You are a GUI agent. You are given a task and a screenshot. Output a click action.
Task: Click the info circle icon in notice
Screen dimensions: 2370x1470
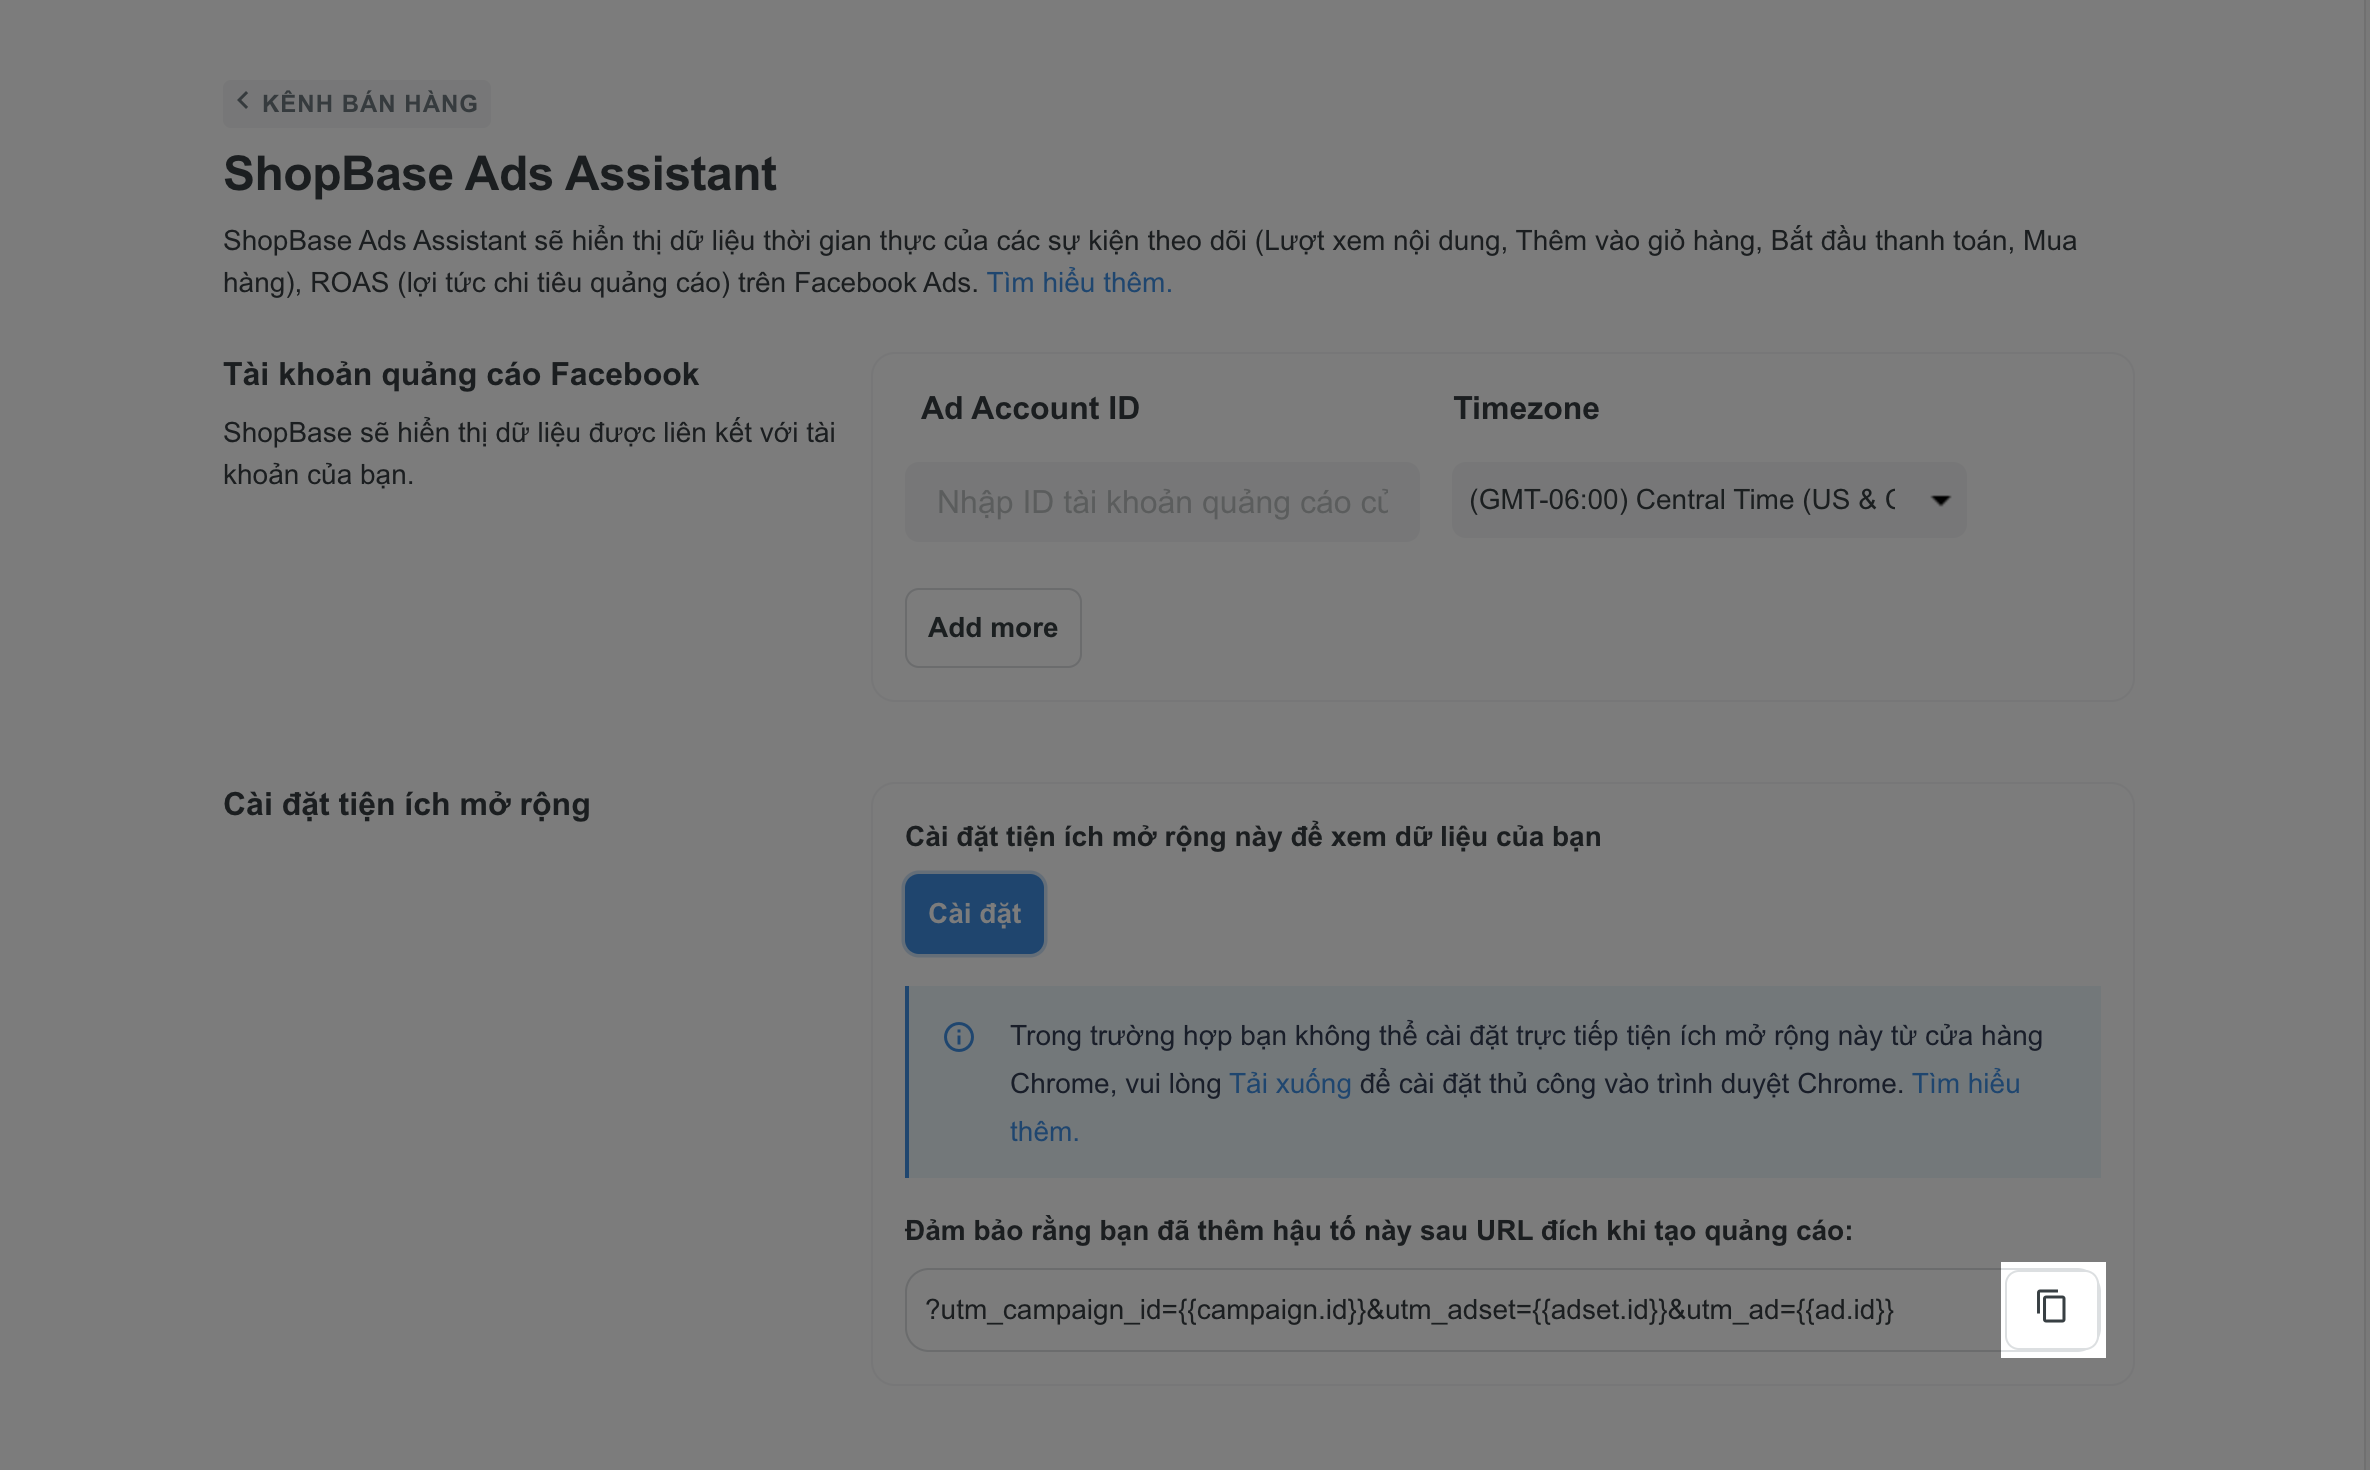[x=959, y=1037]
